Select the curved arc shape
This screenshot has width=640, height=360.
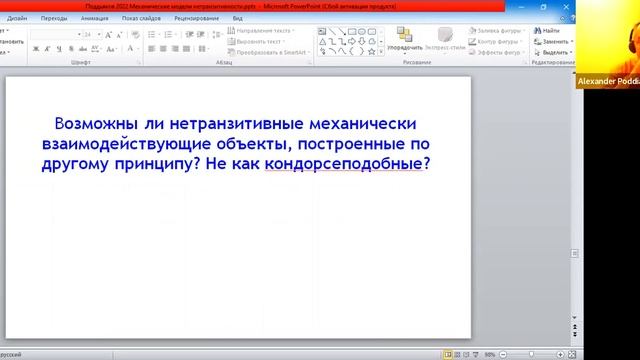[x=332, y=51]
